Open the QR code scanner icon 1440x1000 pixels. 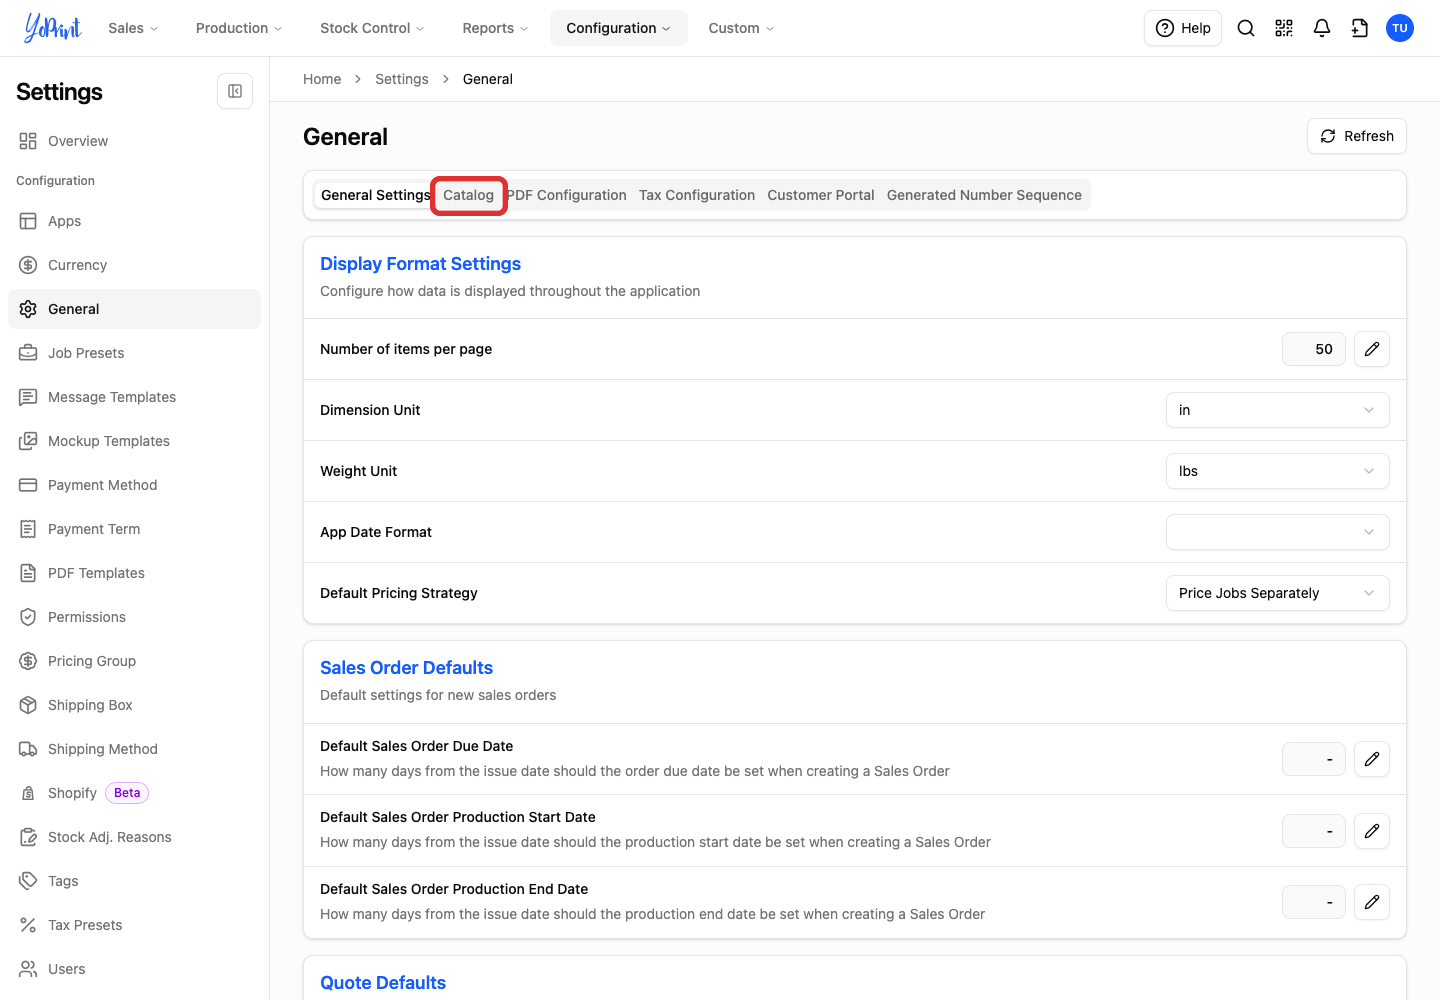pyautogui.click(x=1284, y=28)
